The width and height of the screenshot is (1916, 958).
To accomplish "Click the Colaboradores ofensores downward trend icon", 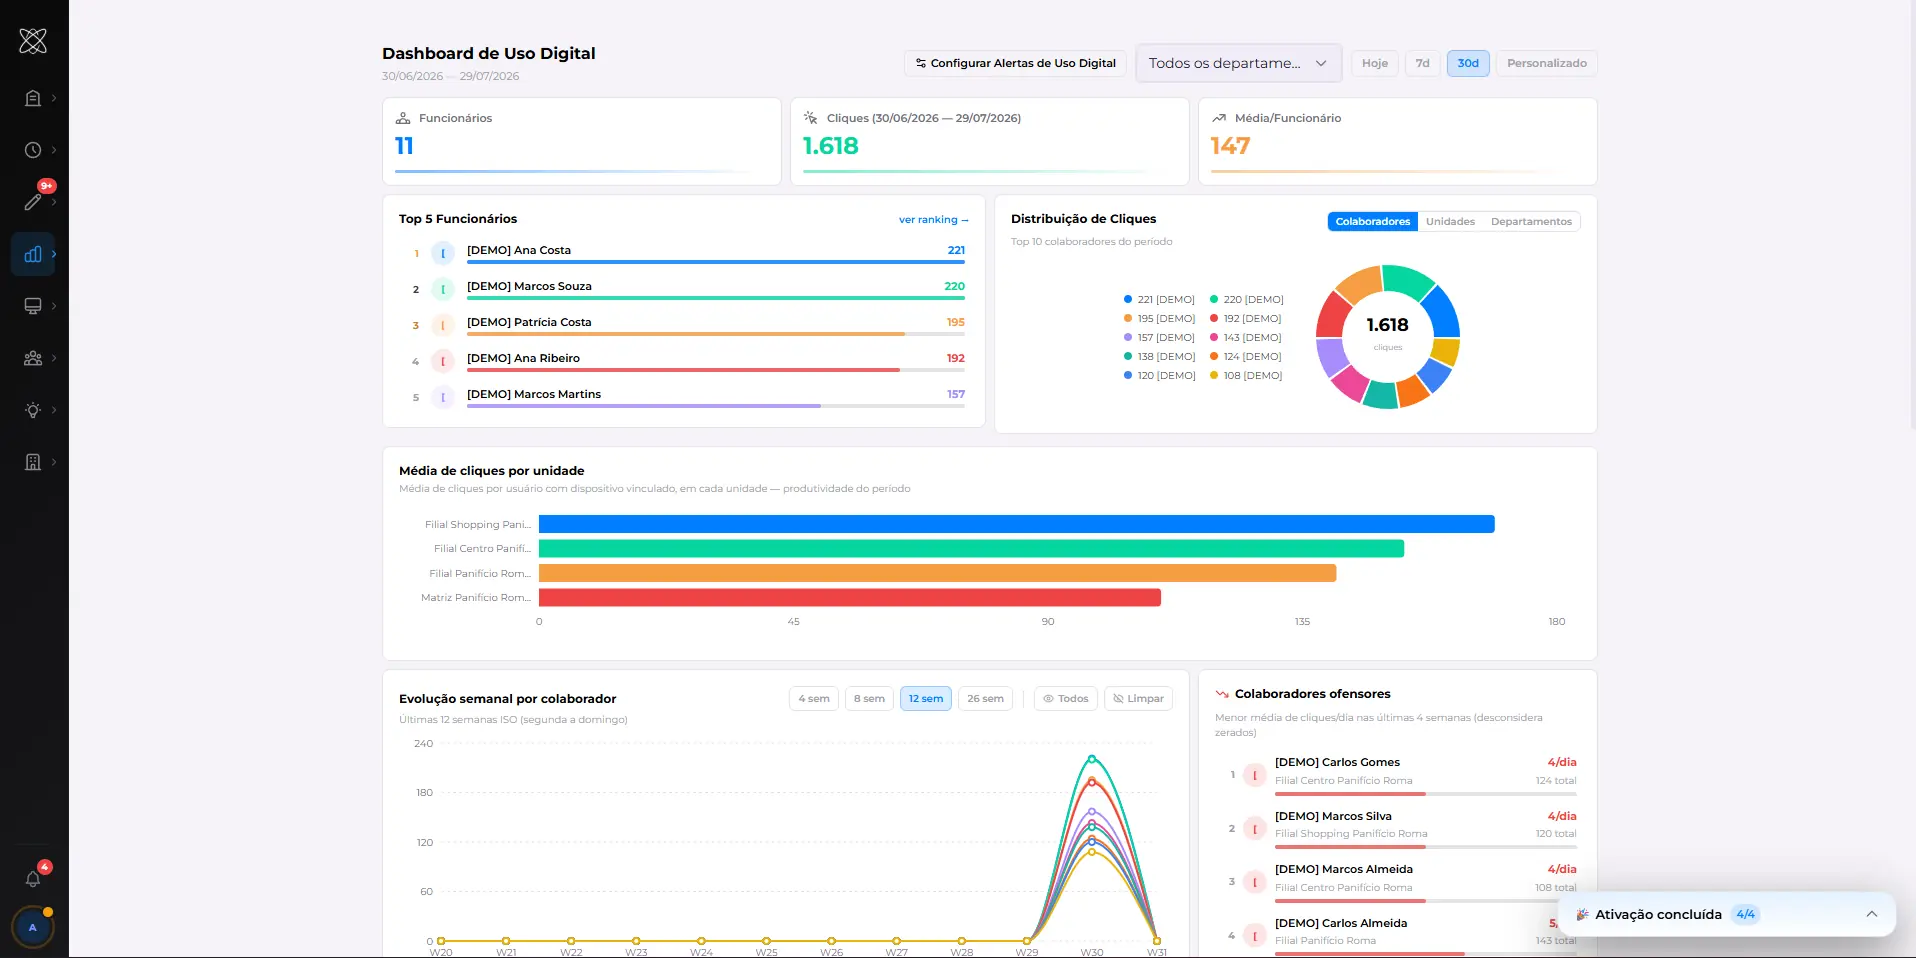I will pyautogui.click(x=1222, y=694).
